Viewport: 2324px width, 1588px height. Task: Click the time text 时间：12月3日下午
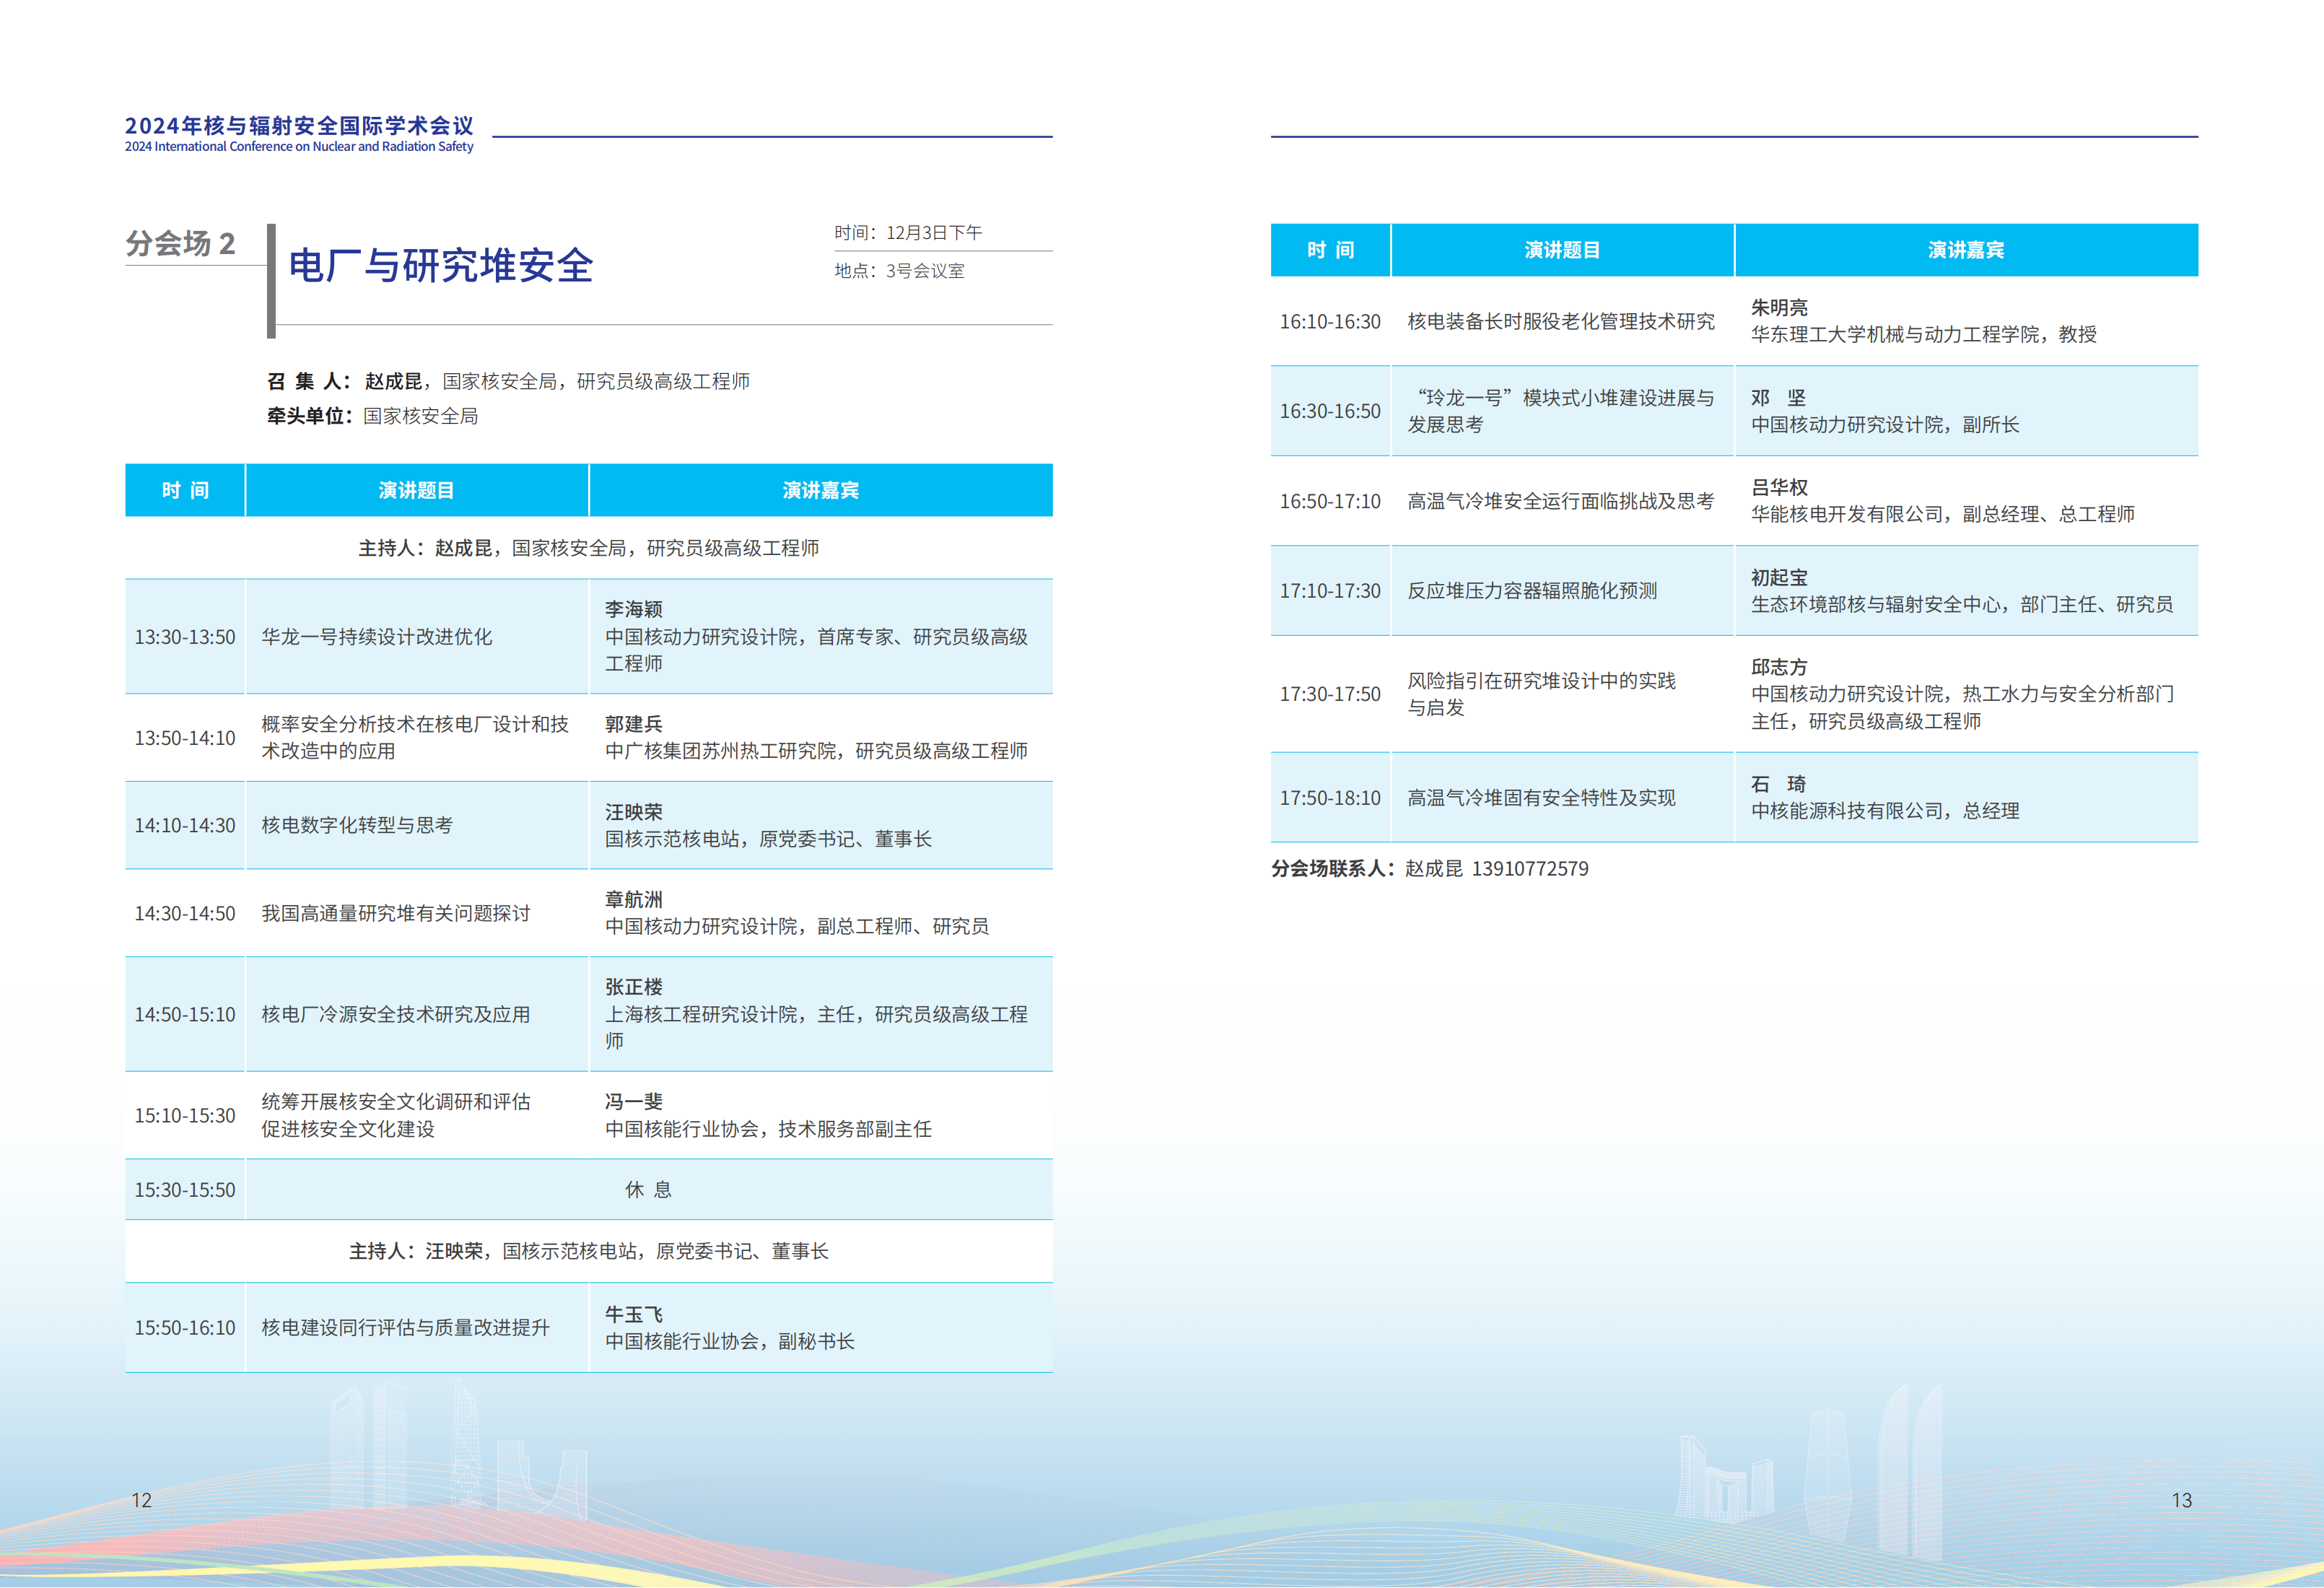pyautogui.click(x=908, y=232)
